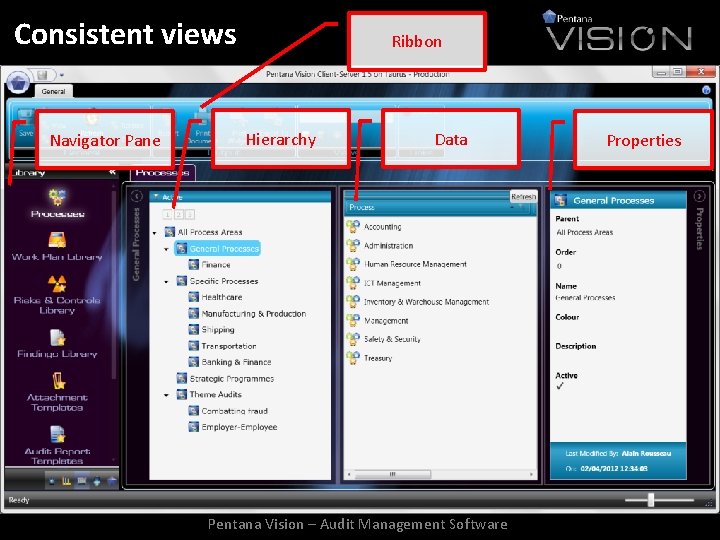Collapse the All Process Areas tree node

[155, 233]
